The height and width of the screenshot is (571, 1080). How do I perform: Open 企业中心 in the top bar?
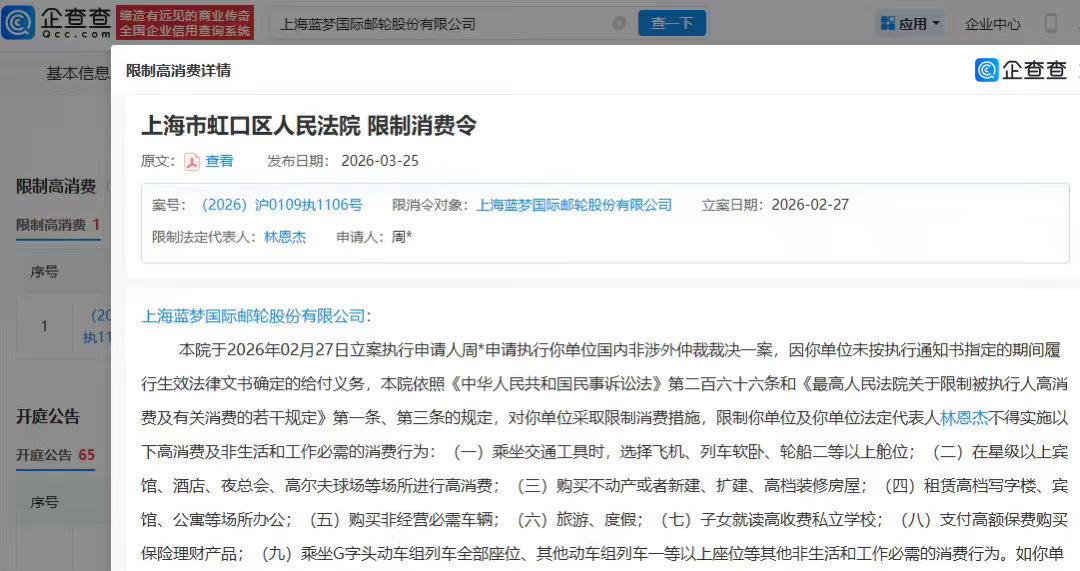click(x=993, y=24)
